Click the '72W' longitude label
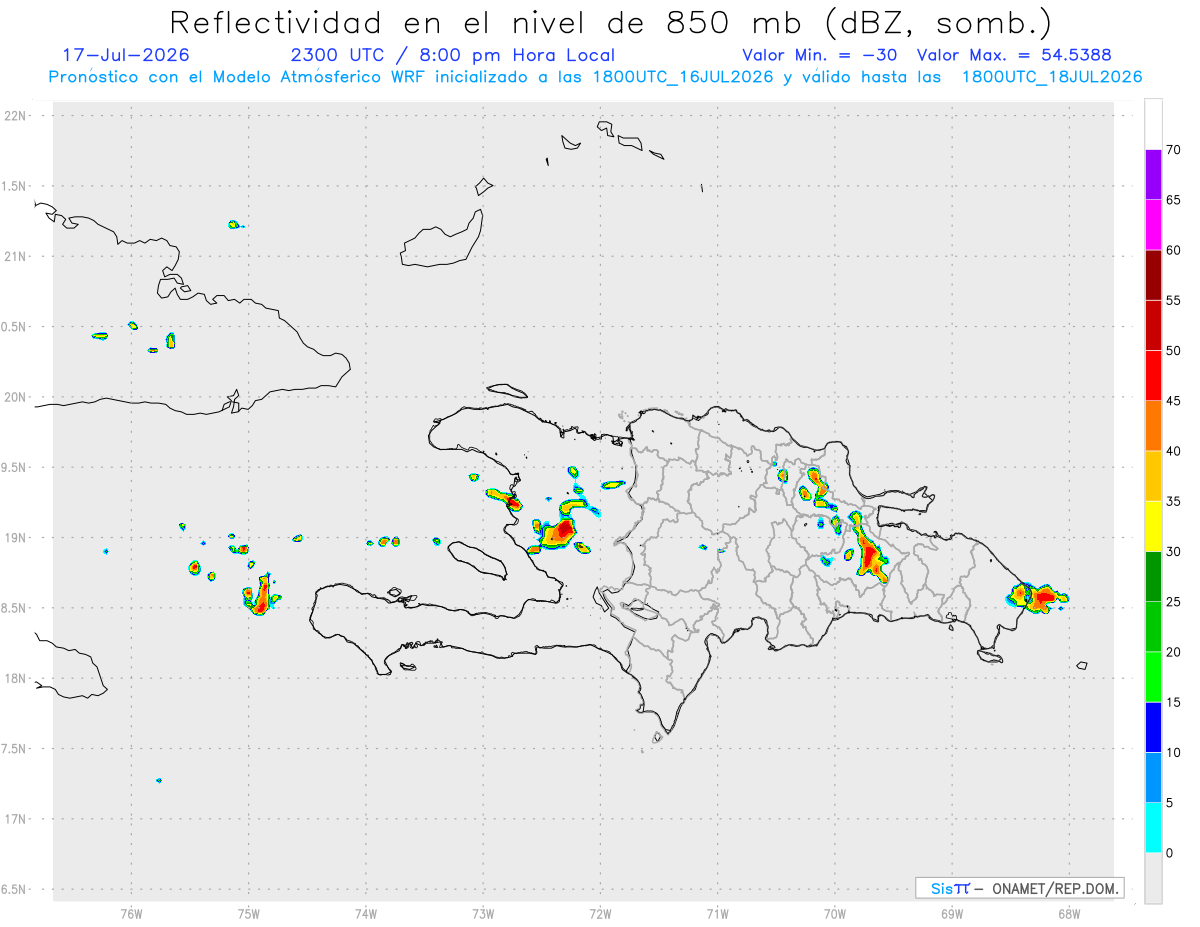 tap(600, 913)
